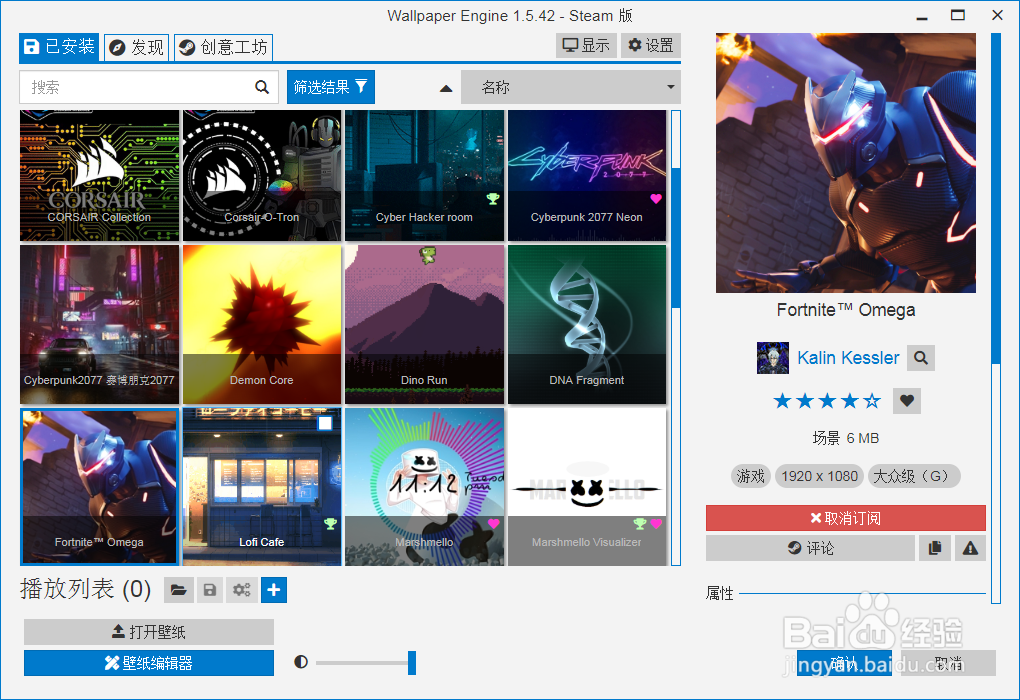Launch the 壁纸编辑器 wallpaper editor
This screenshot has height=700, width=1020.
click(x=149, y=663)
